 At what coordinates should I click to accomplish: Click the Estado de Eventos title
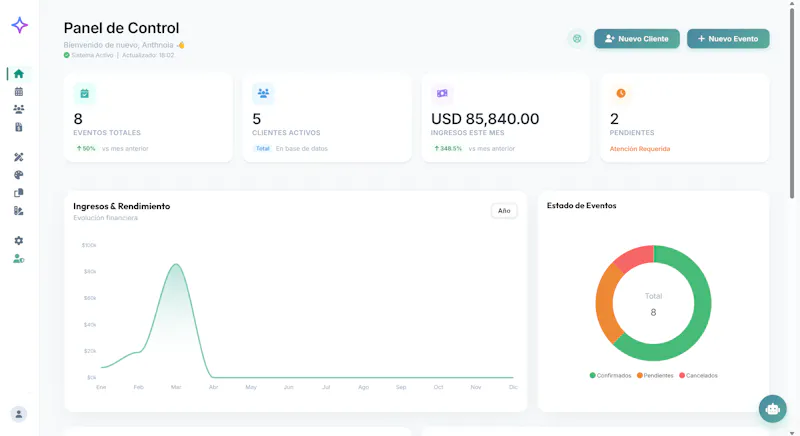[x=582, y=206]
